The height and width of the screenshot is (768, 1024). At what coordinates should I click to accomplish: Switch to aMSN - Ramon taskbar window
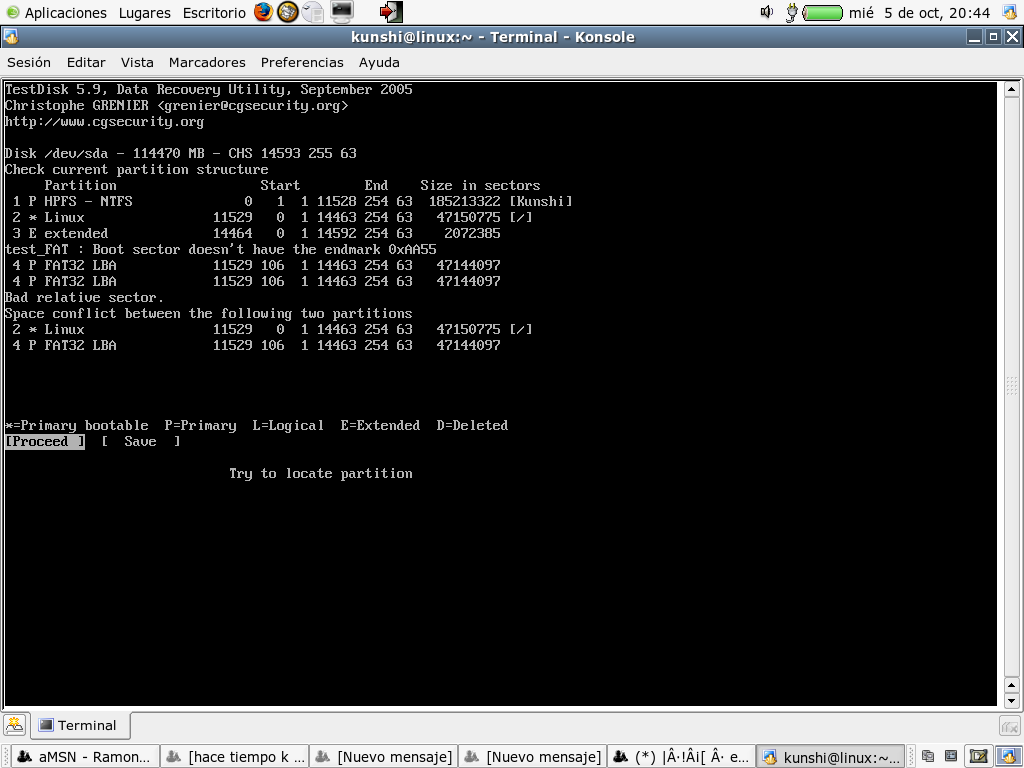(86, 756)
